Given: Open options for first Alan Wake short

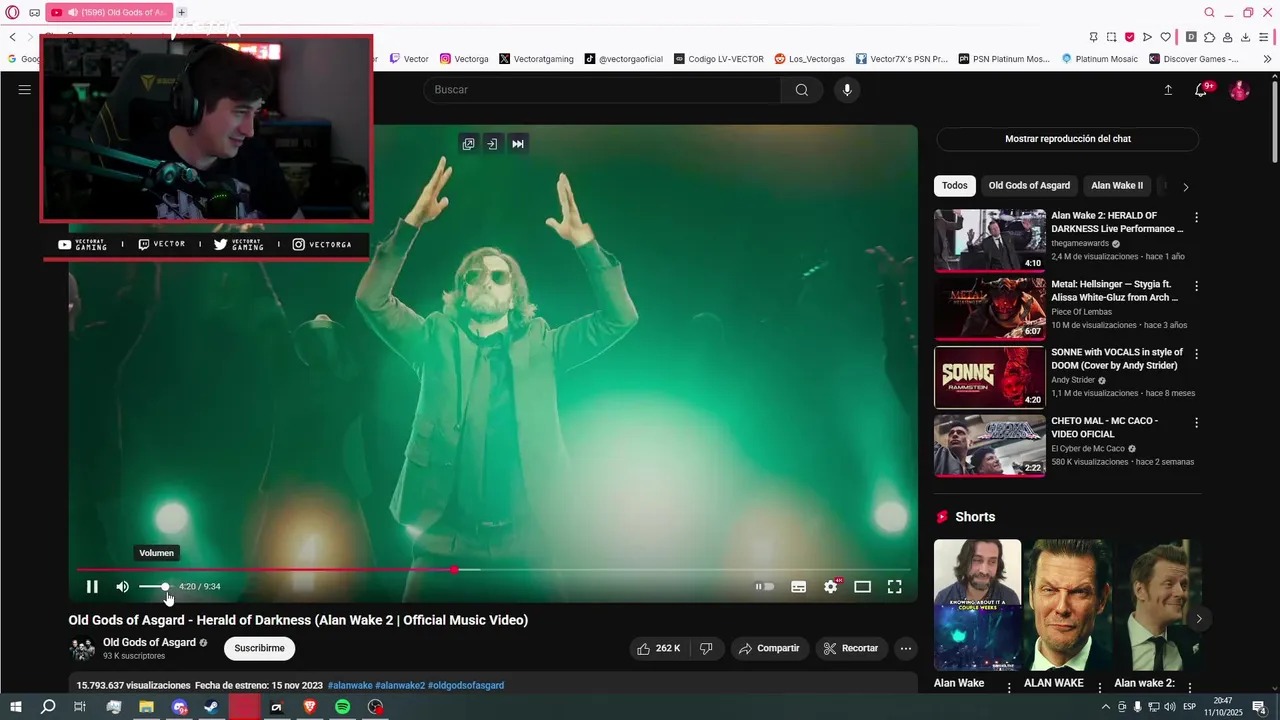Looking at the screenshot, I should (1009, 688).
